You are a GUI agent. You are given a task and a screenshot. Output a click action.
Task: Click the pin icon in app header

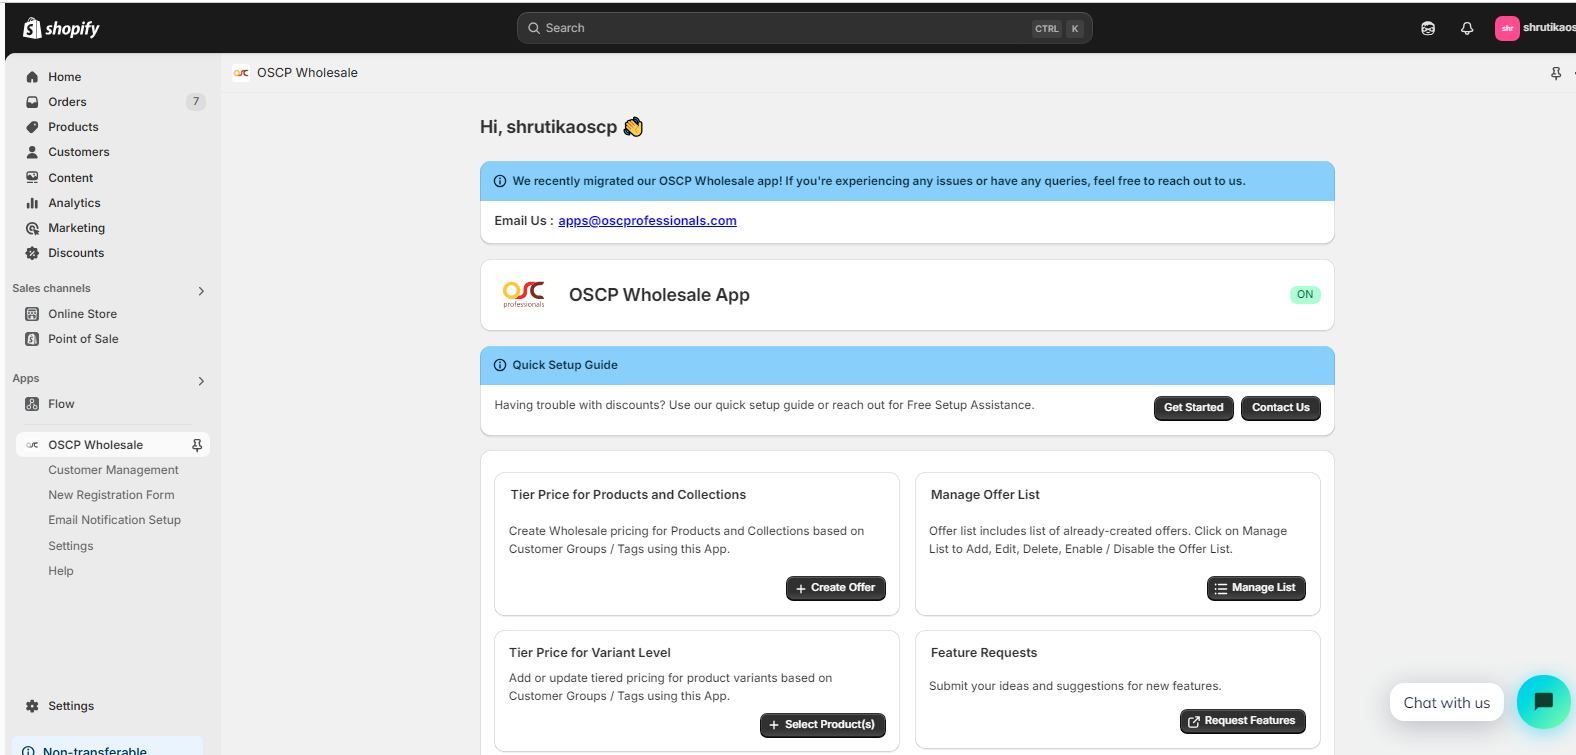click(x=1556, y=73)
